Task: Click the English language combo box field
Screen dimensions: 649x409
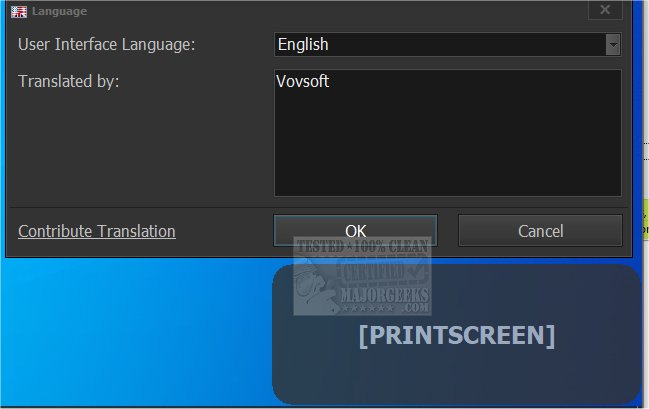Action: pyautogui.click(x=440, y=45)
